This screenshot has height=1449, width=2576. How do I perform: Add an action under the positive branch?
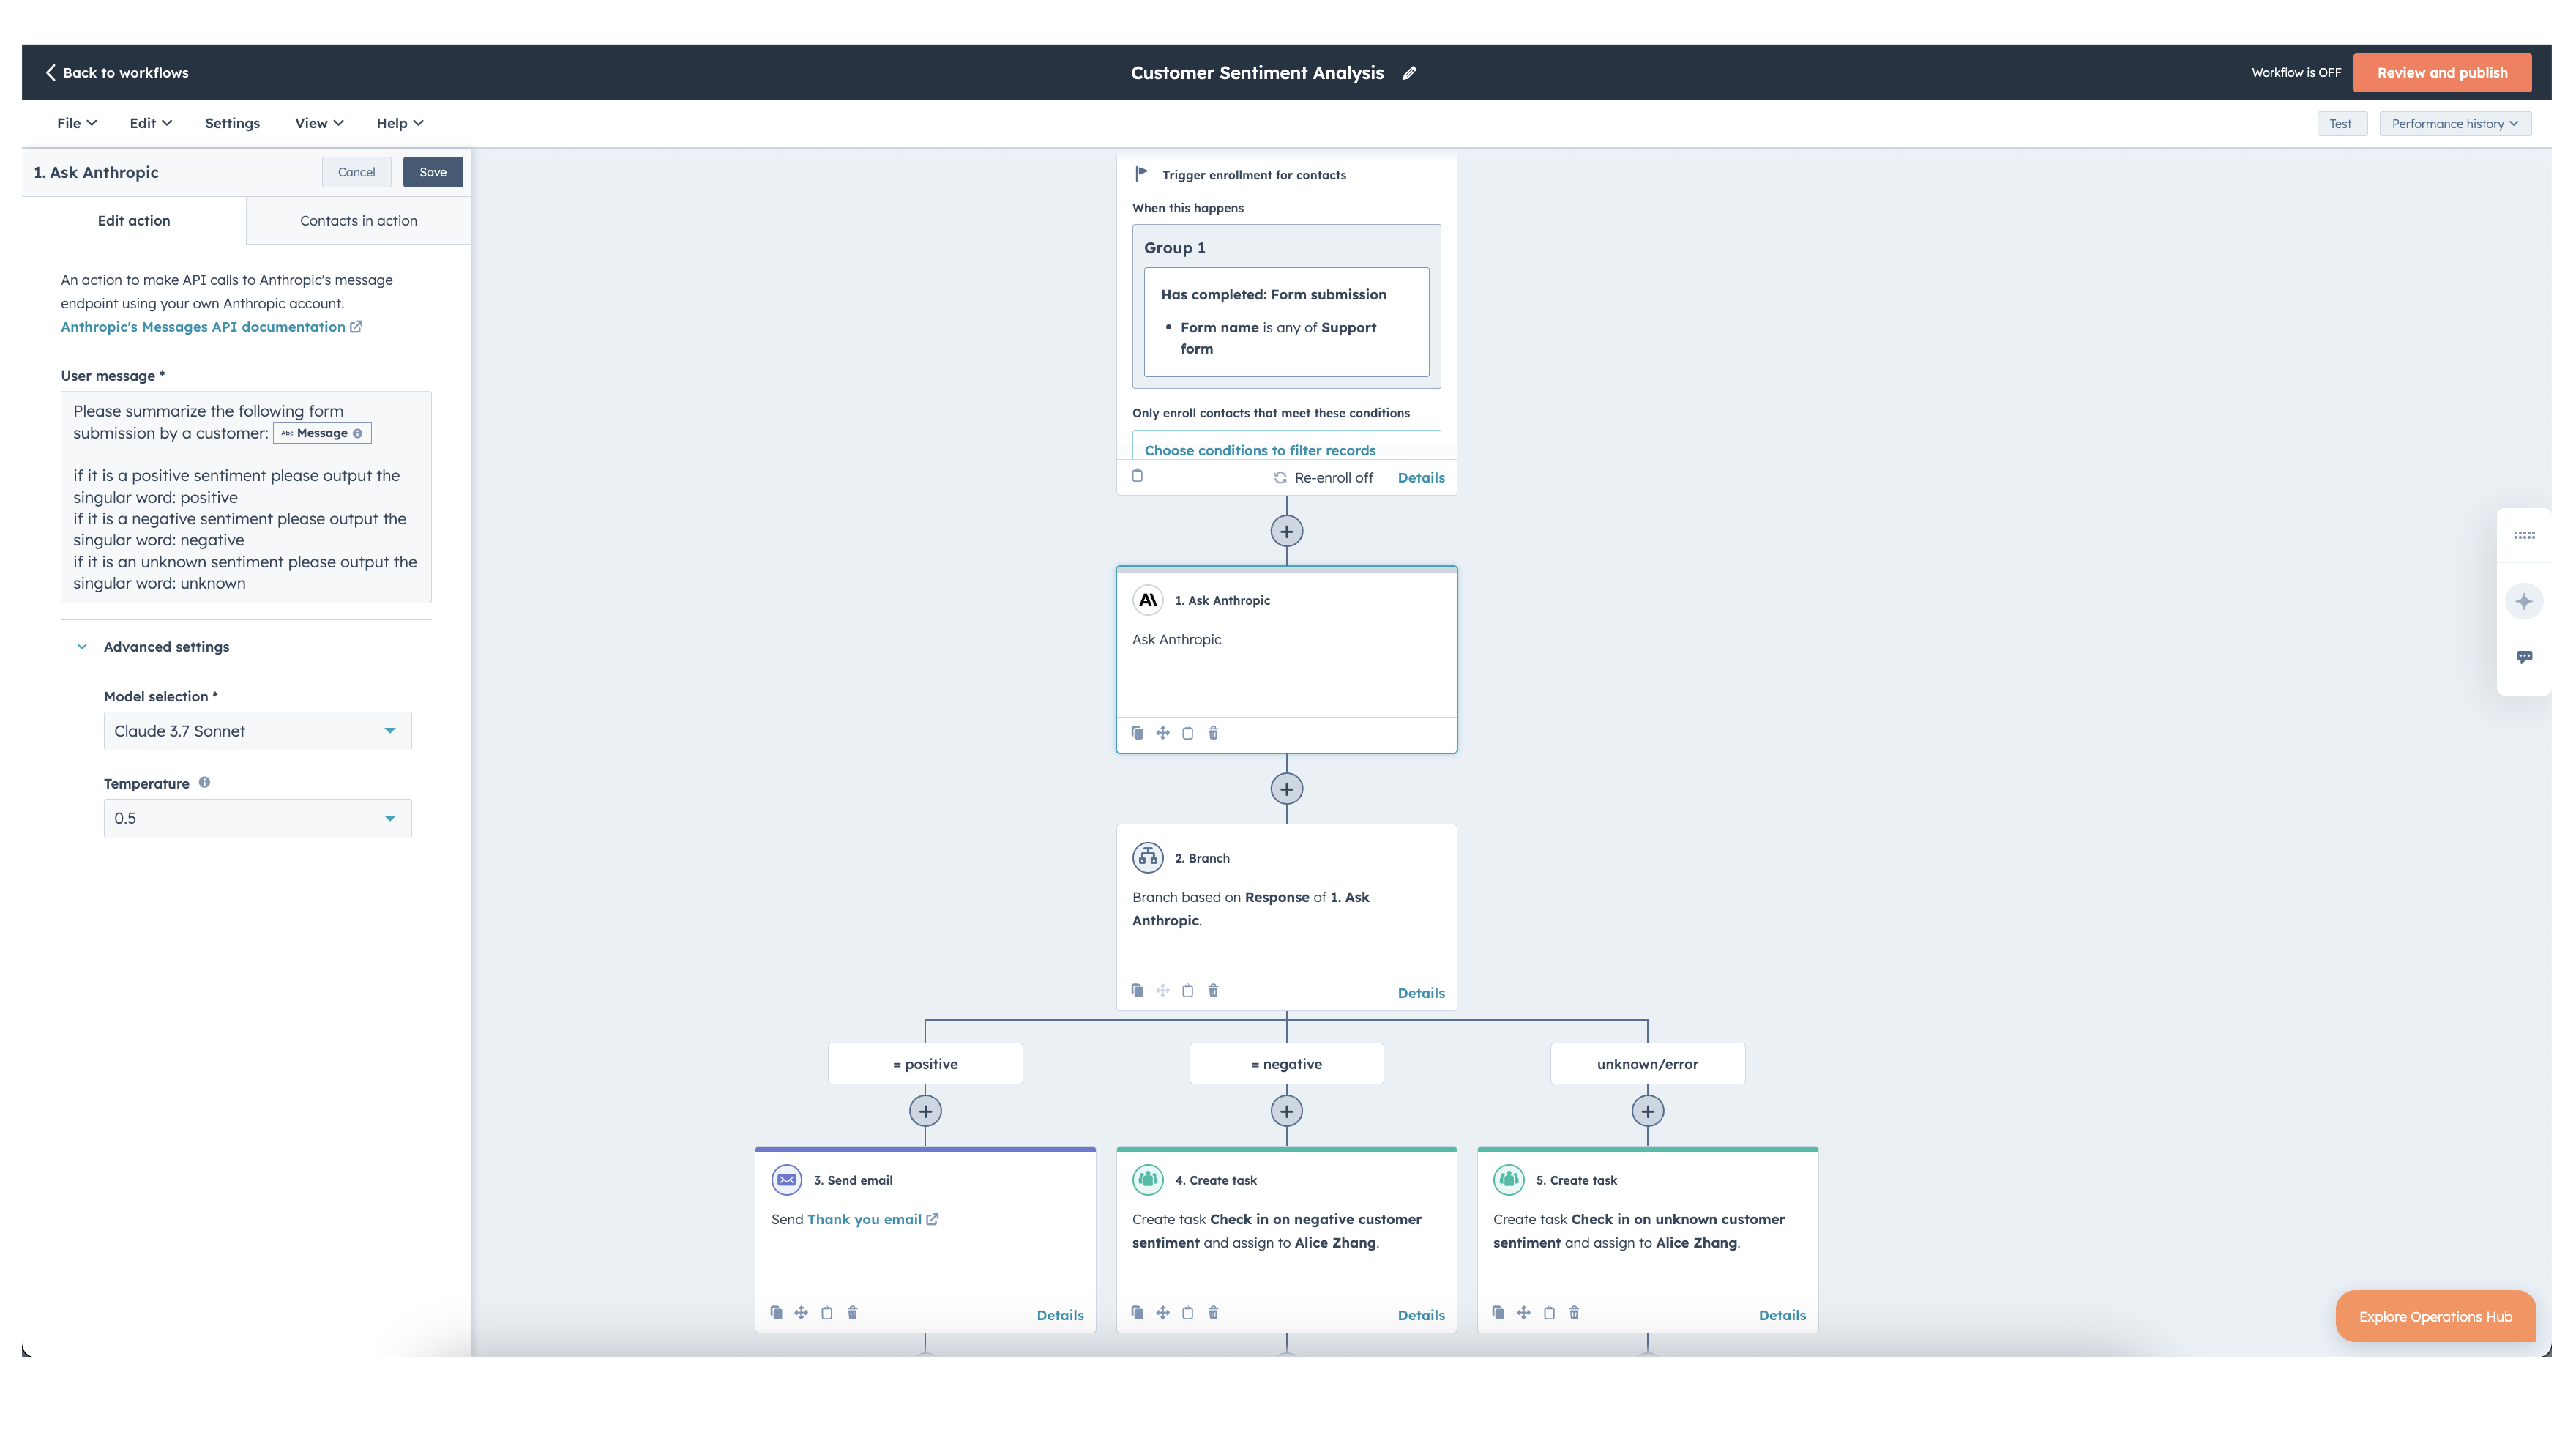(x=925, y=1111)
